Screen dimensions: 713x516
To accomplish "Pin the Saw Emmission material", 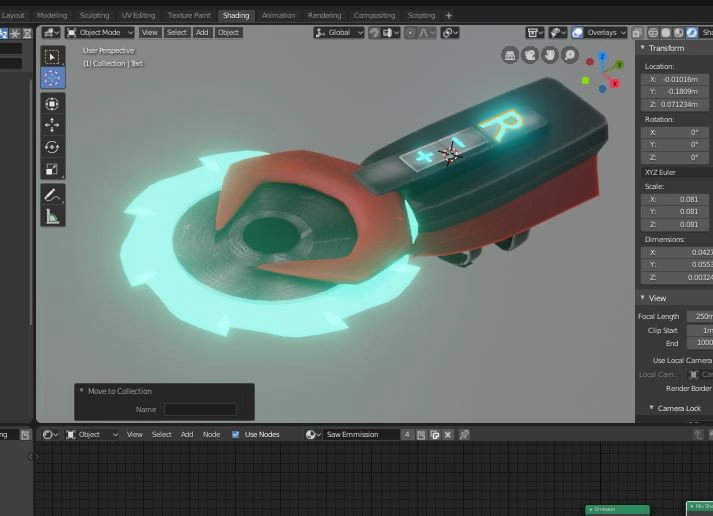I will tap(463, 435).
